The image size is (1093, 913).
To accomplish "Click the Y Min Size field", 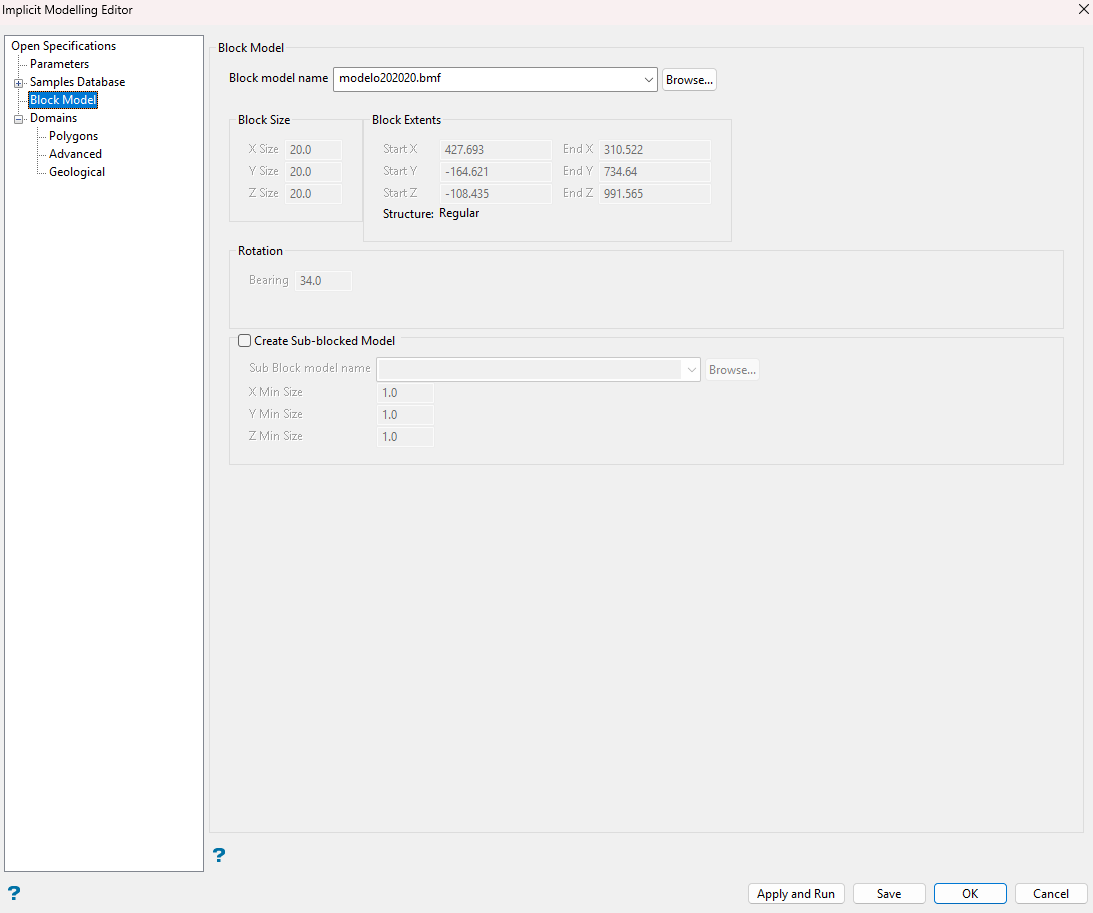I will click(405, 415).
